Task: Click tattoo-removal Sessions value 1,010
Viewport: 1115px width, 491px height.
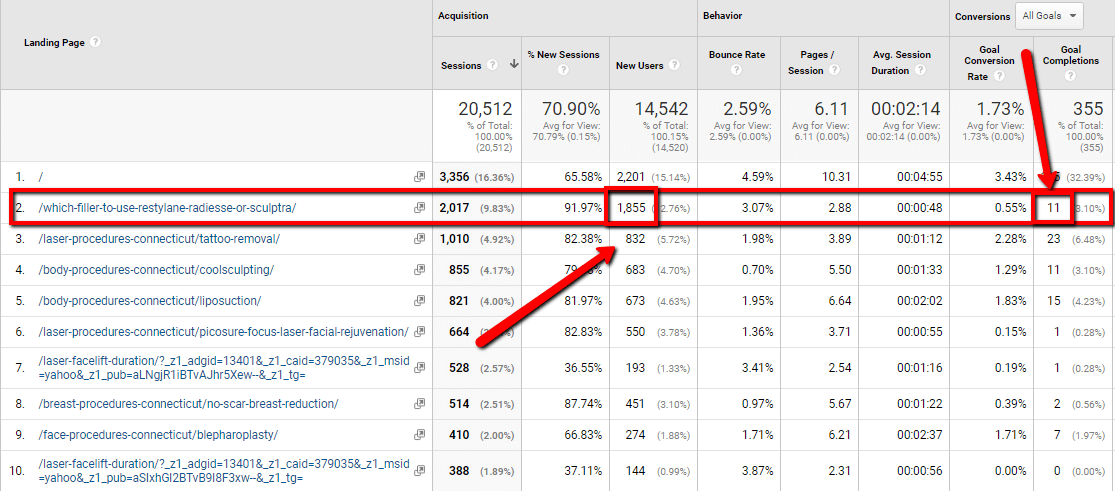Action: pos(454,239)
